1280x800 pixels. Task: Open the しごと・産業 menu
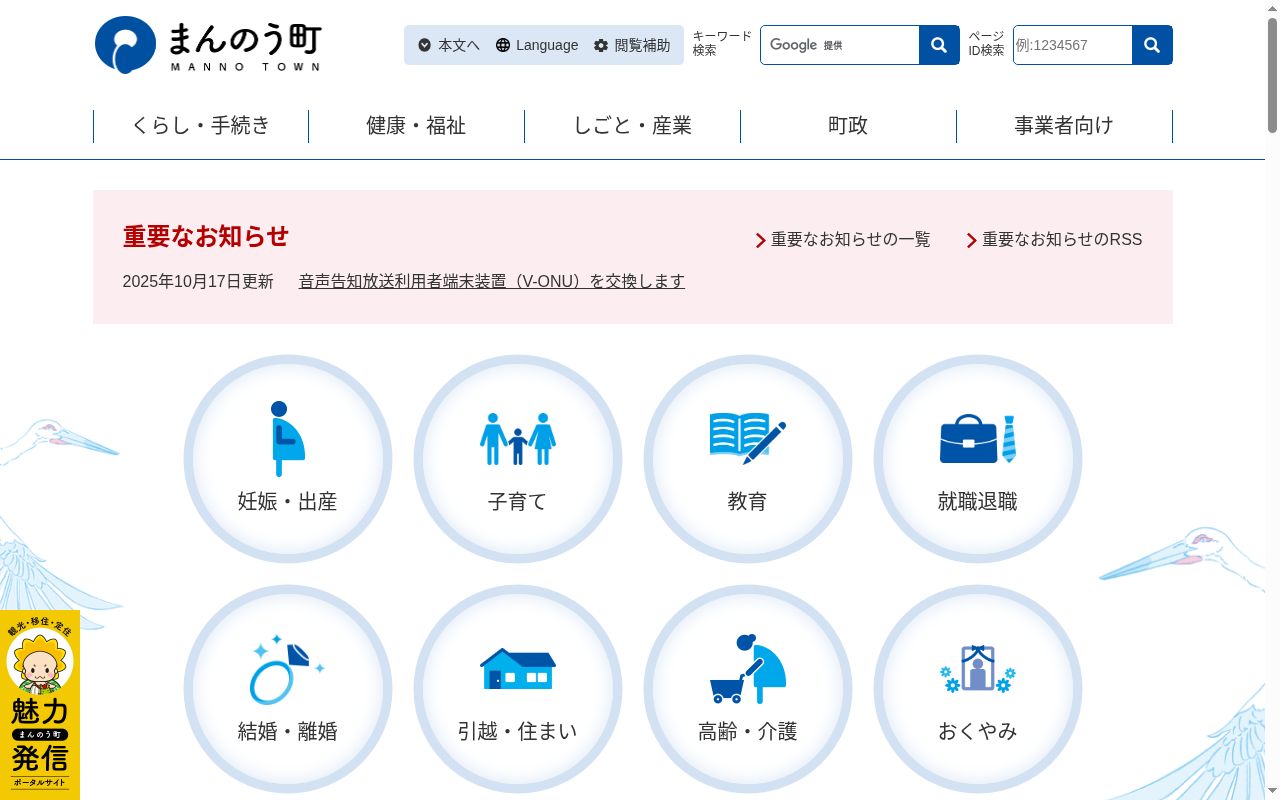(x=632, y=126)
